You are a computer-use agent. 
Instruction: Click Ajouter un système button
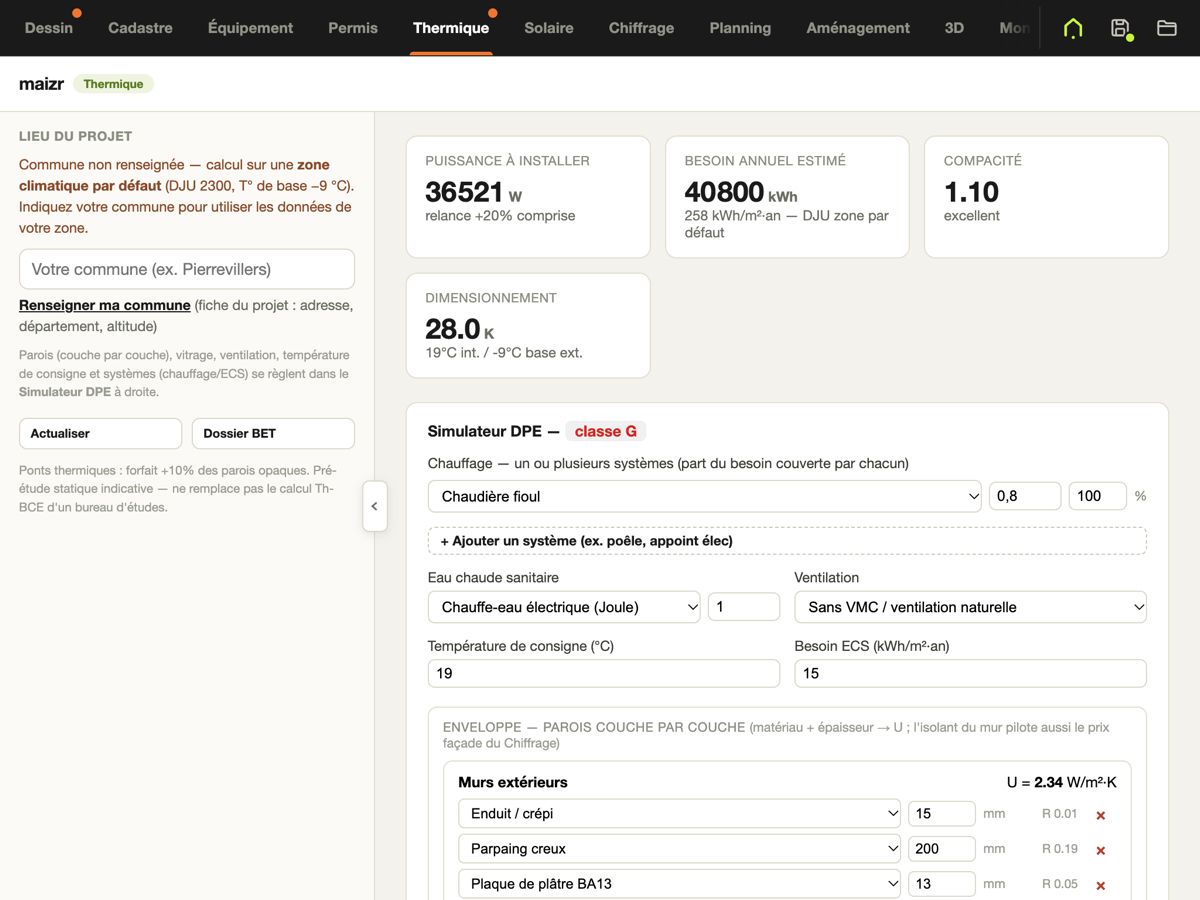tap(787, 541)
